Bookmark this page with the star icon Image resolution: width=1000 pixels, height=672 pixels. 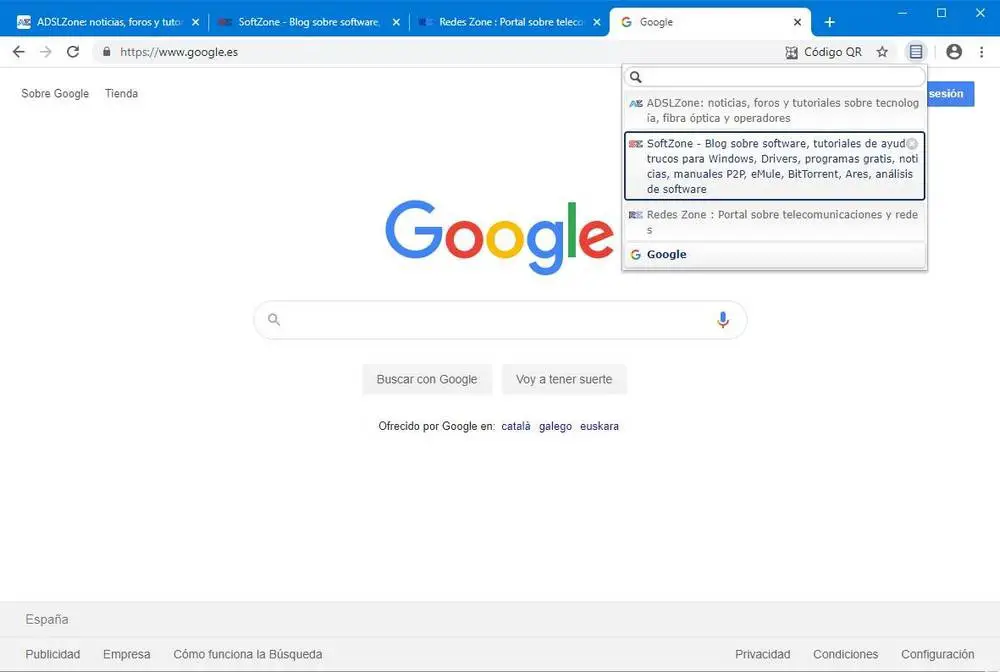point(882,52)
